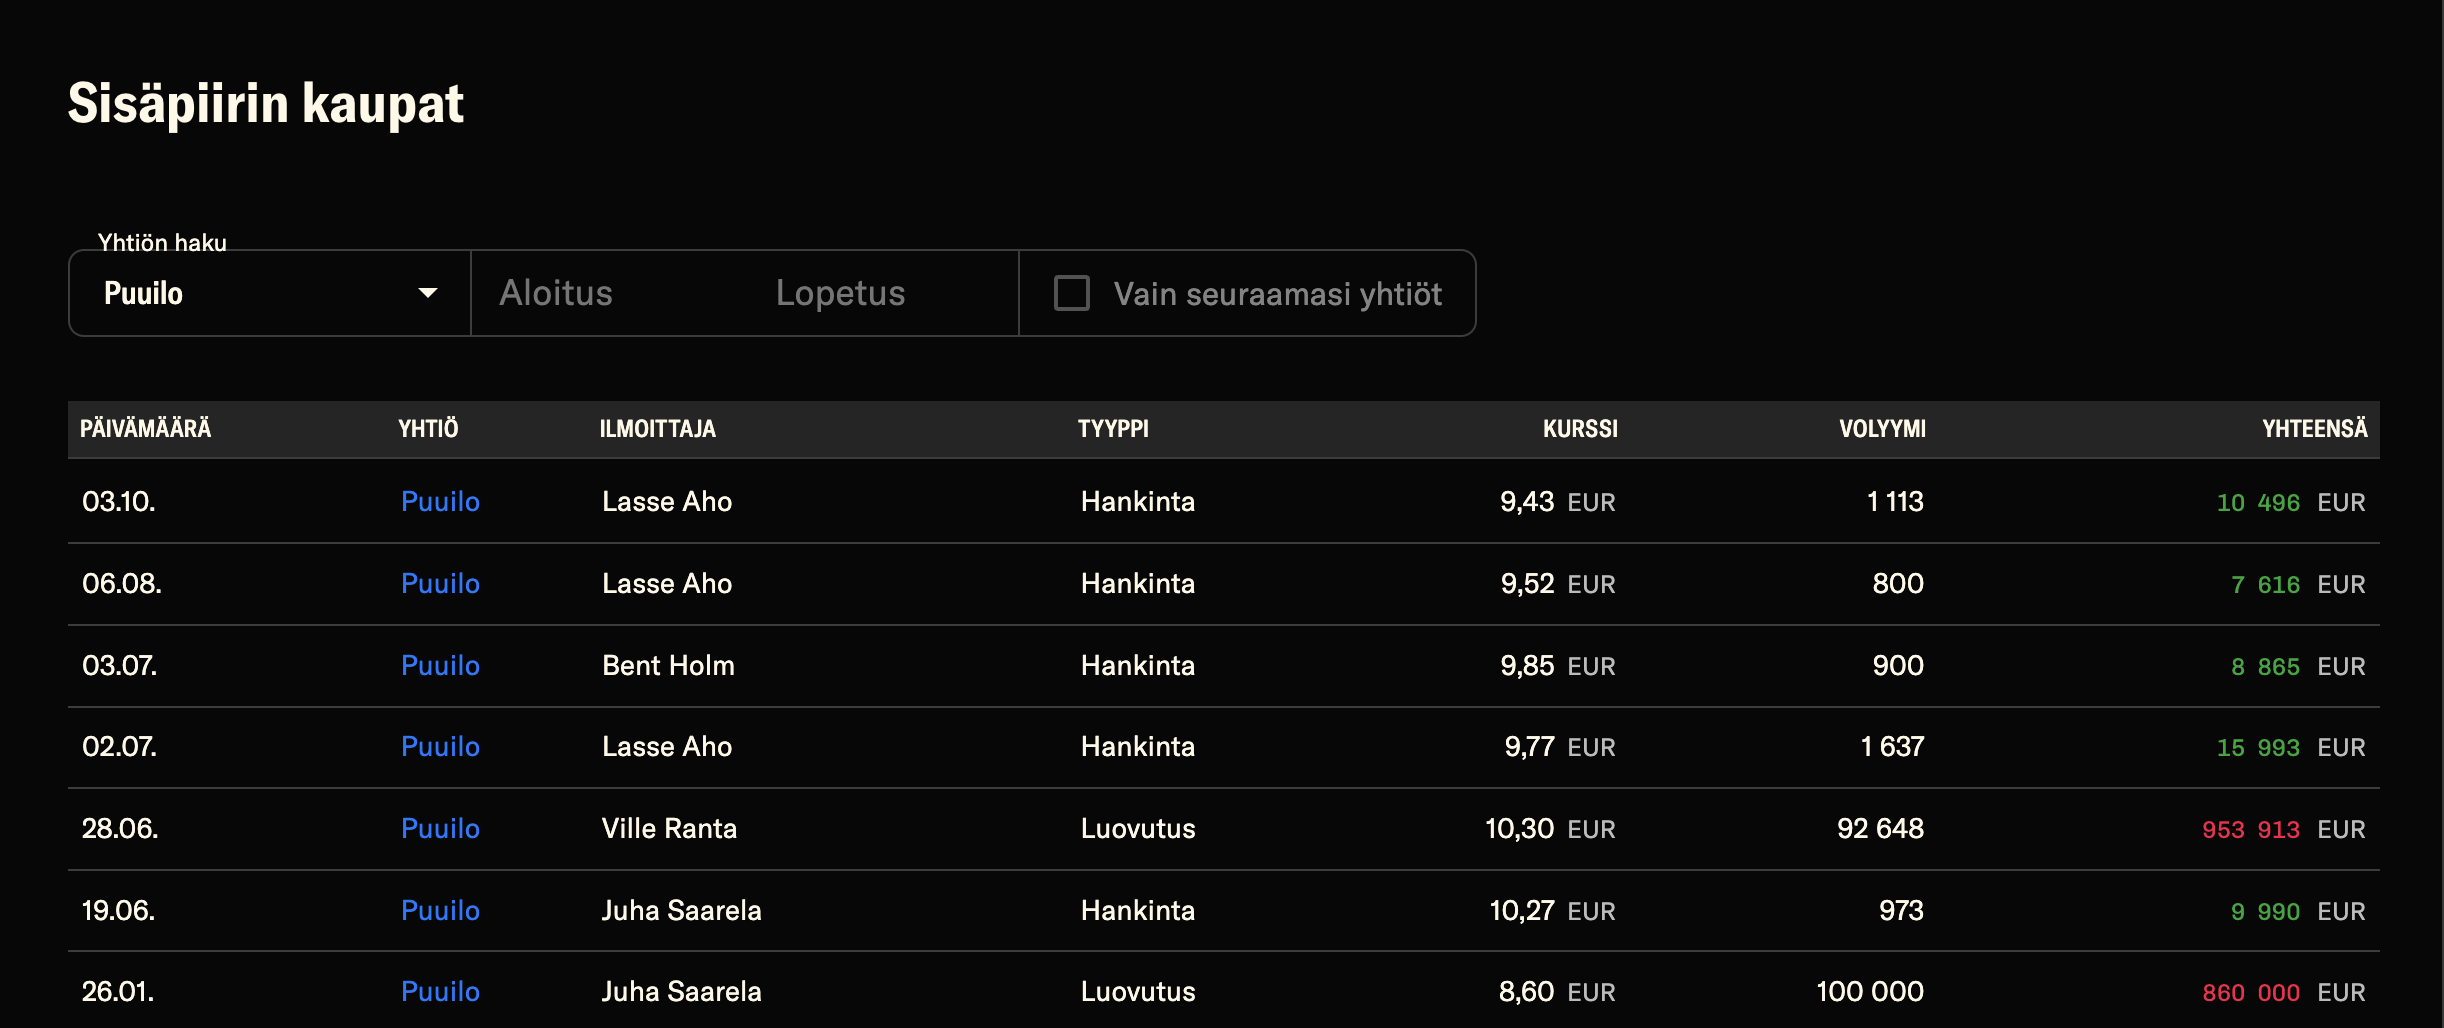Screen dimensions: 2444x1028
Task: Open Puuilo link in 06.08. row
Action: coord(440,584)
